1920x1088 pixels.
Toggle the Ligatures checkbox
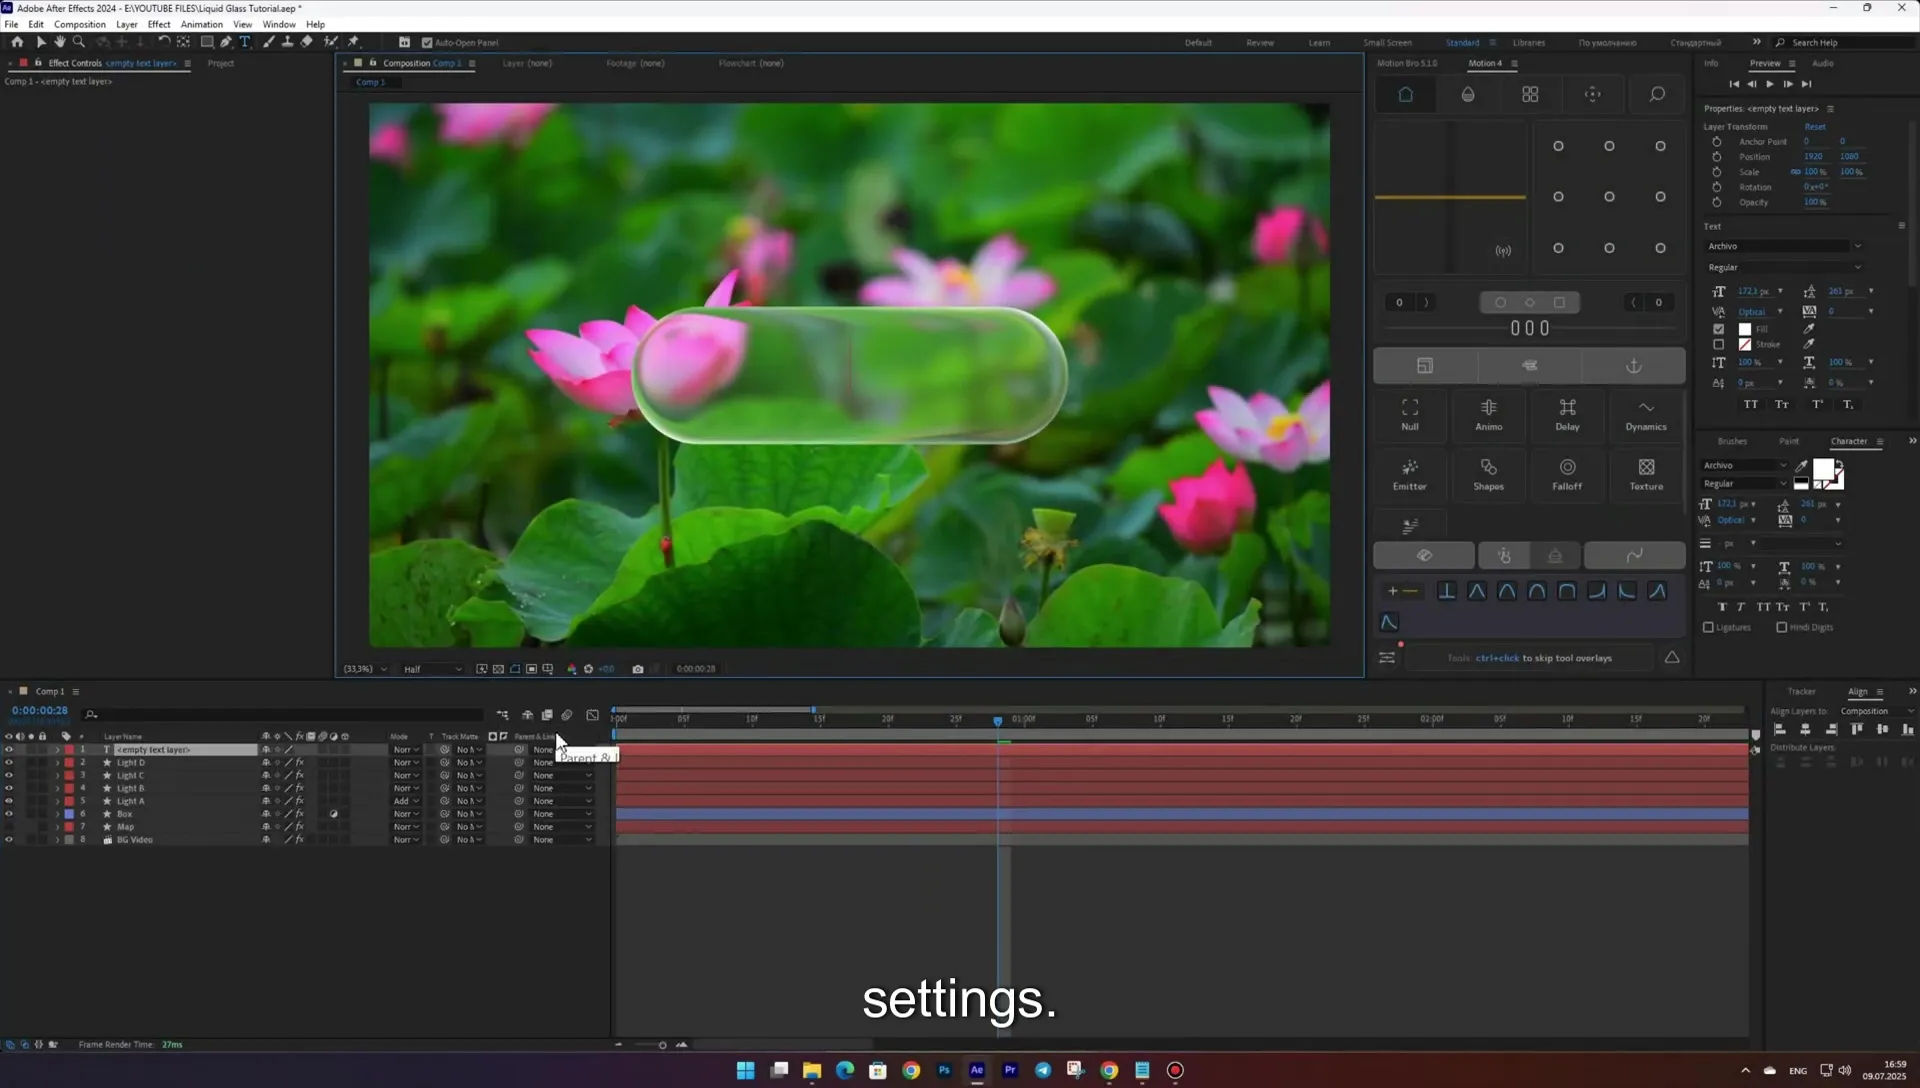click(1708, 628)
